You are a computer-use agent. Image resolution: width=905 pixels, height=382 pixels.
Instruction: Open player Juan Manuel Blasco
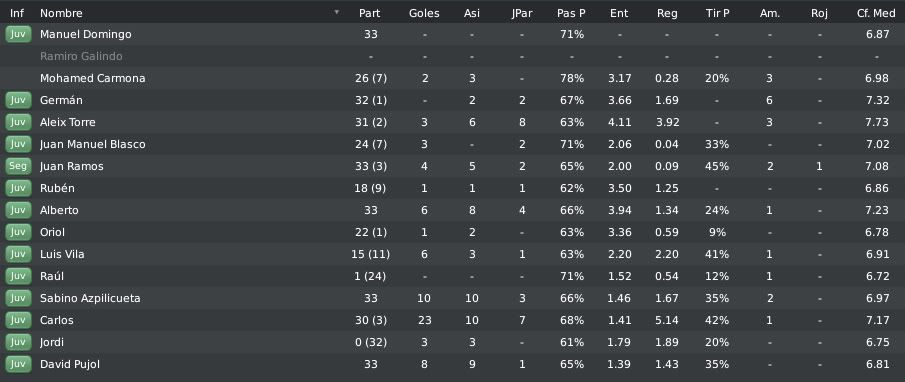point(92,144)
